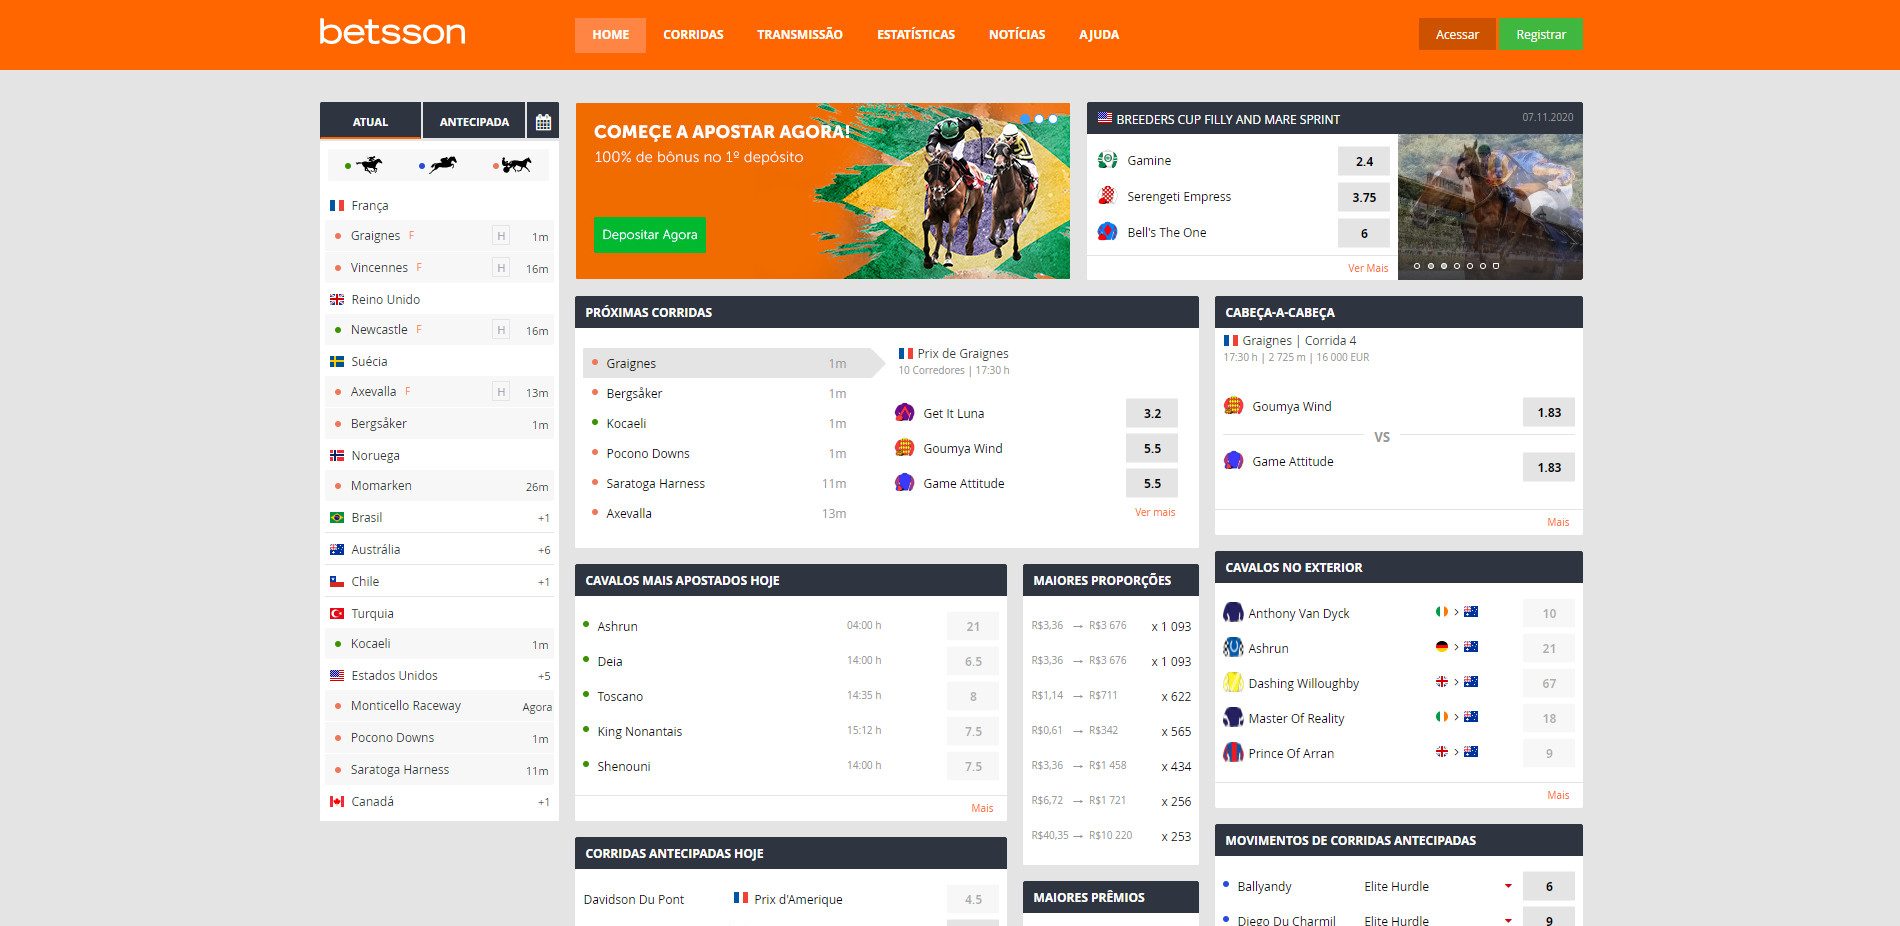The height and width of the screenshot is (926, 1900).
Task: Click the French flag beside Prix d'Amerique
Action: point(741,898)
